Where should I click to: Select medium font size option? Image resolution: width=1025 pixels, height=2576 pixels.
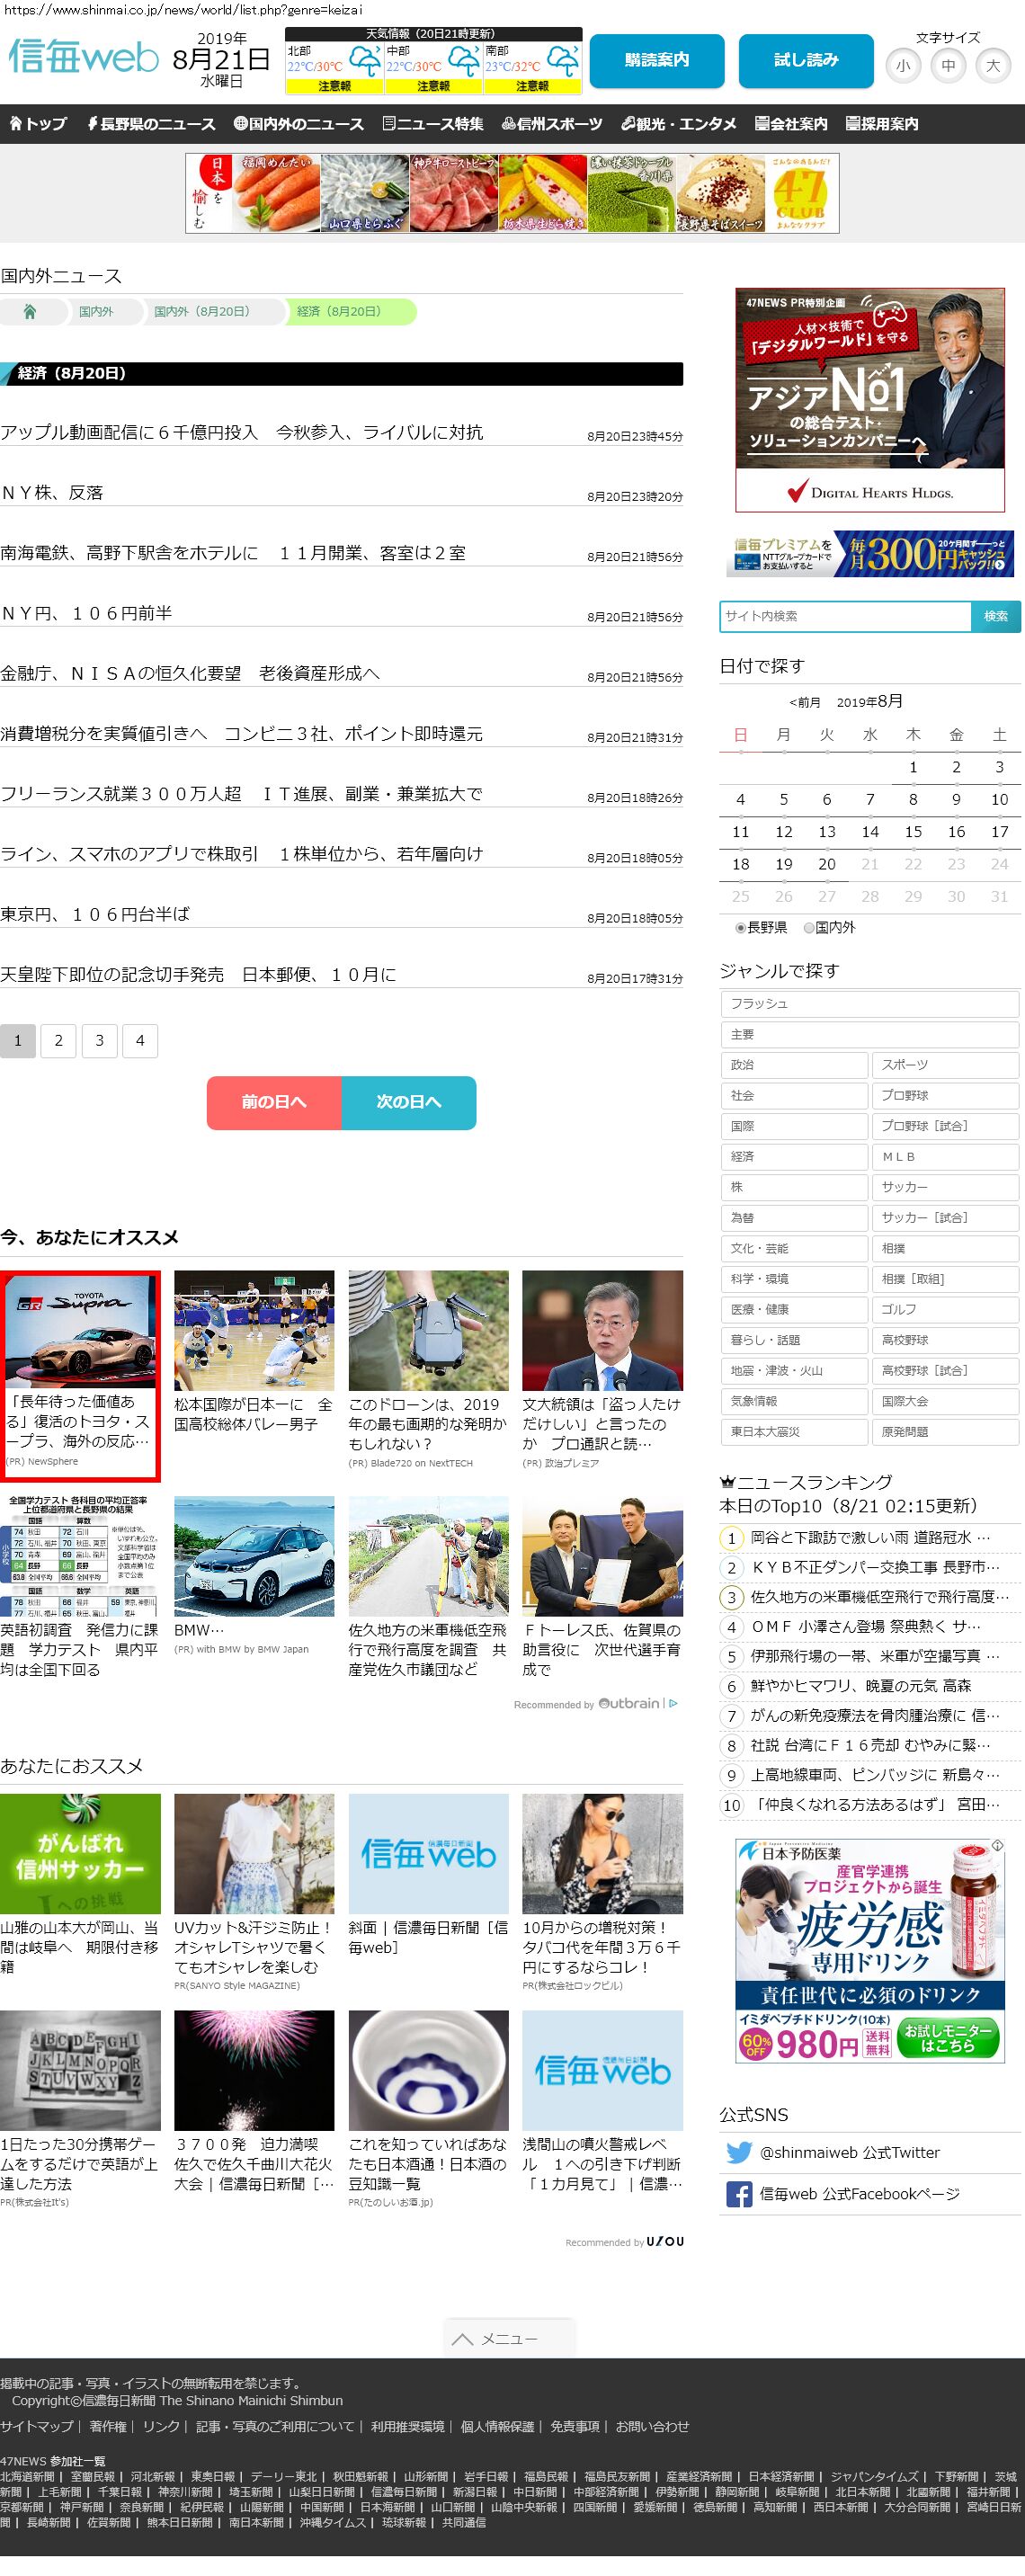click(x=948, y=66)
